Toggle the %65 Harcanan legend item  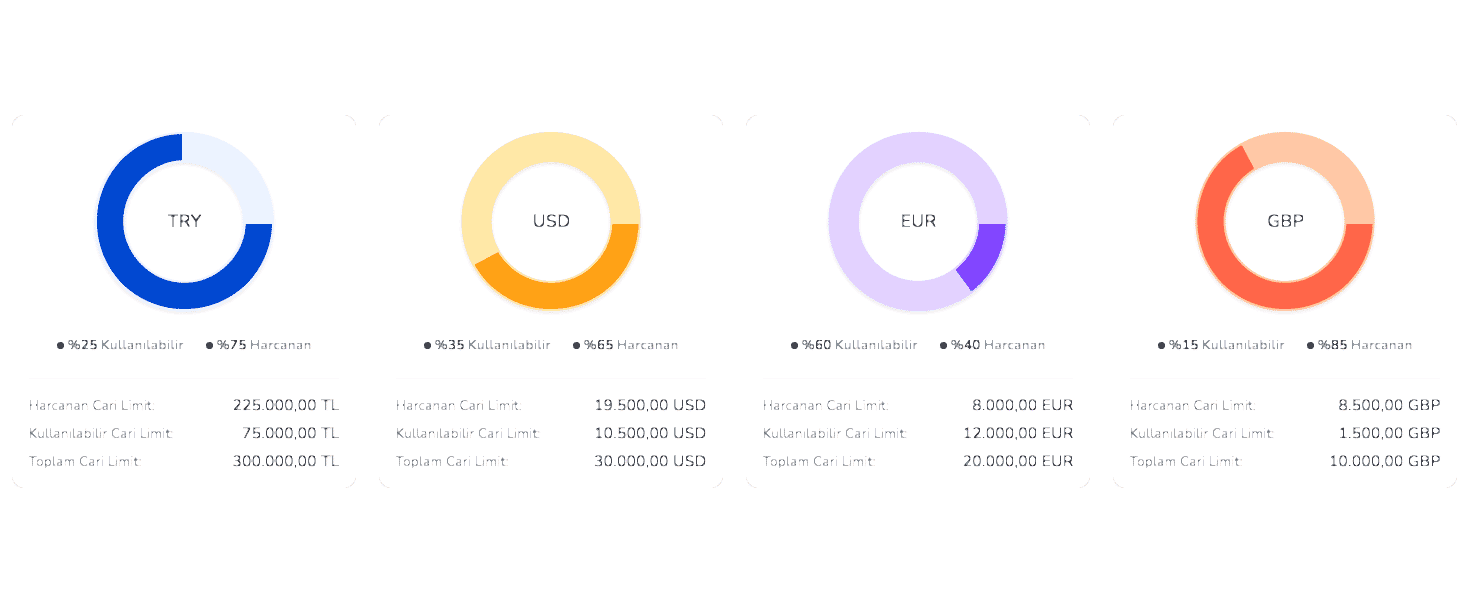(x=626, y=345)
